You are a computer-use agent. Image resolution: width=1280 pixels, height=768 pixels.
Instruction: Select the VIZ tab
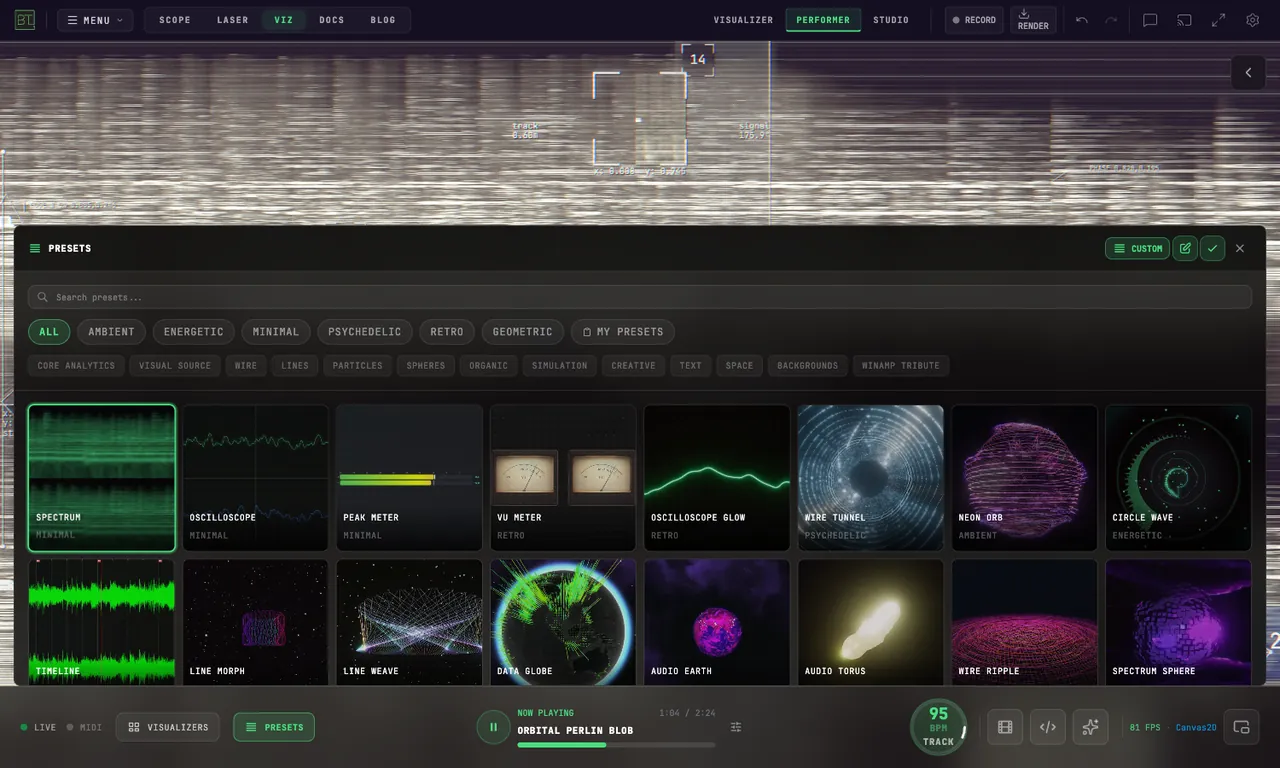coord(284,20)
